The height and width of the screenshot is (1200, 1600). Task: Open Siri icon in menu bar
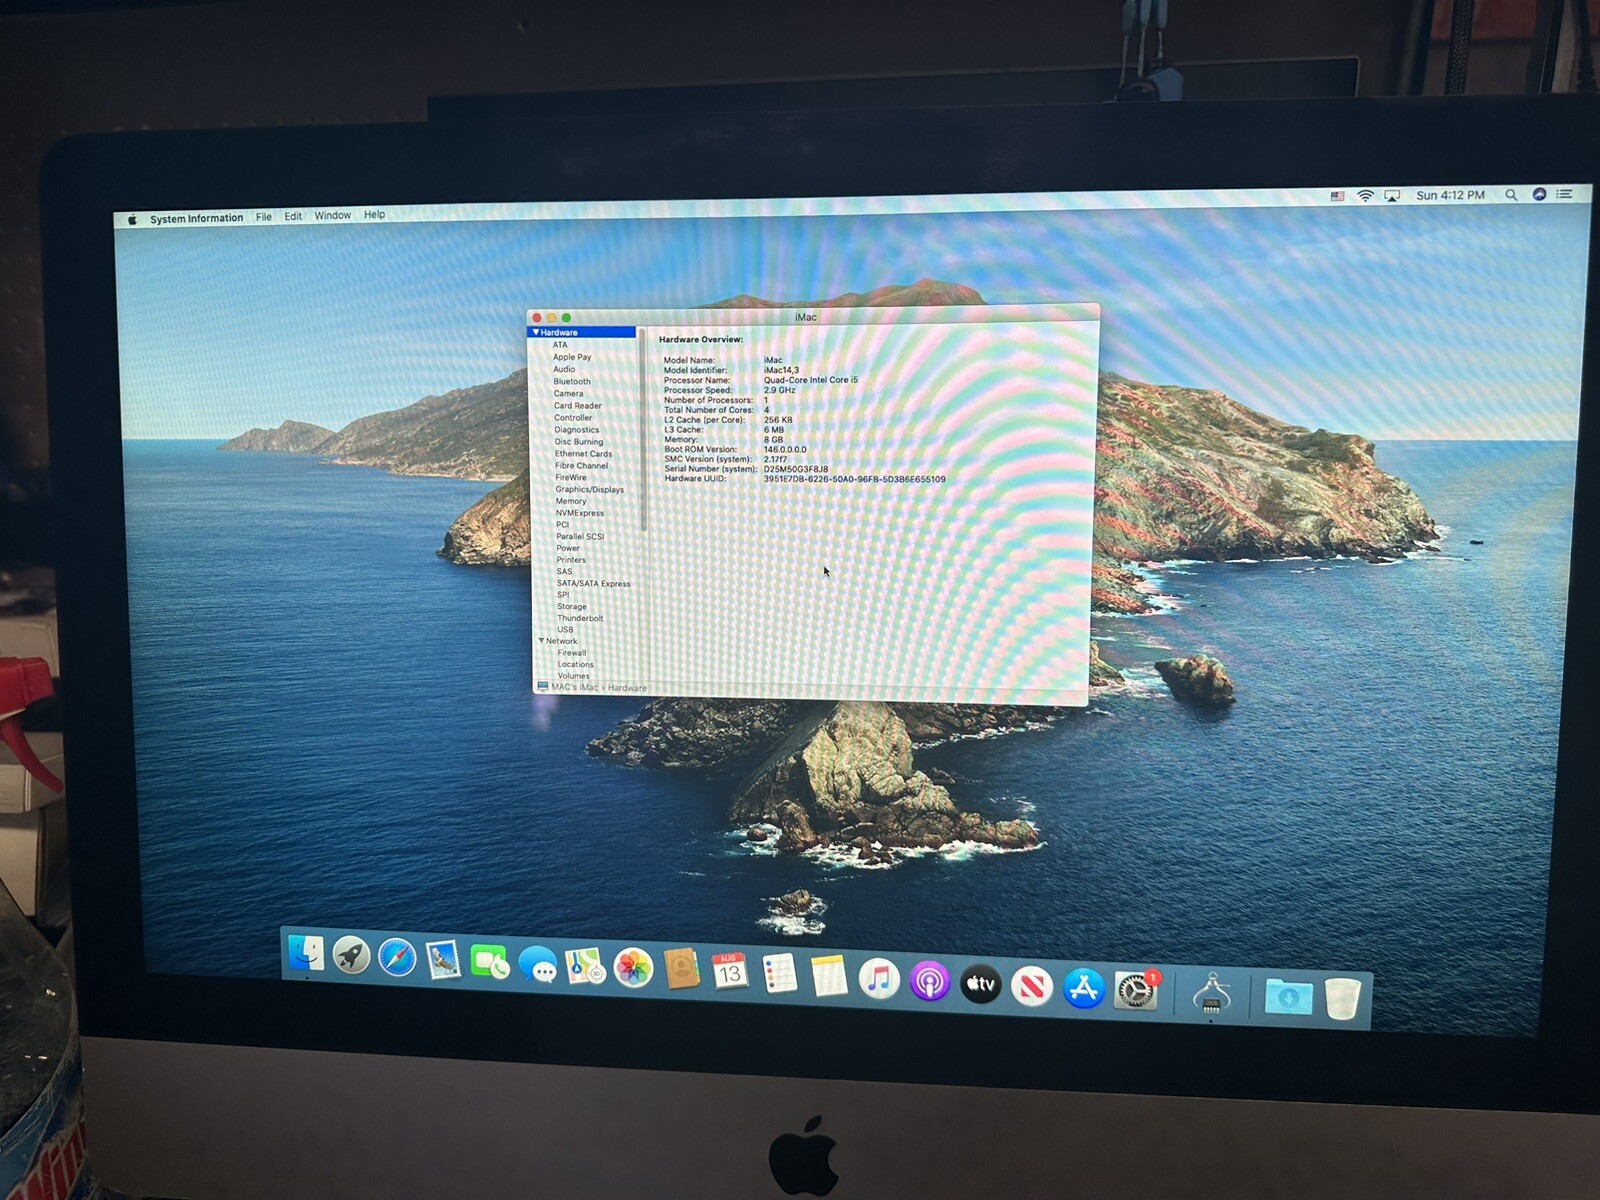click(x=1539, y=194)
